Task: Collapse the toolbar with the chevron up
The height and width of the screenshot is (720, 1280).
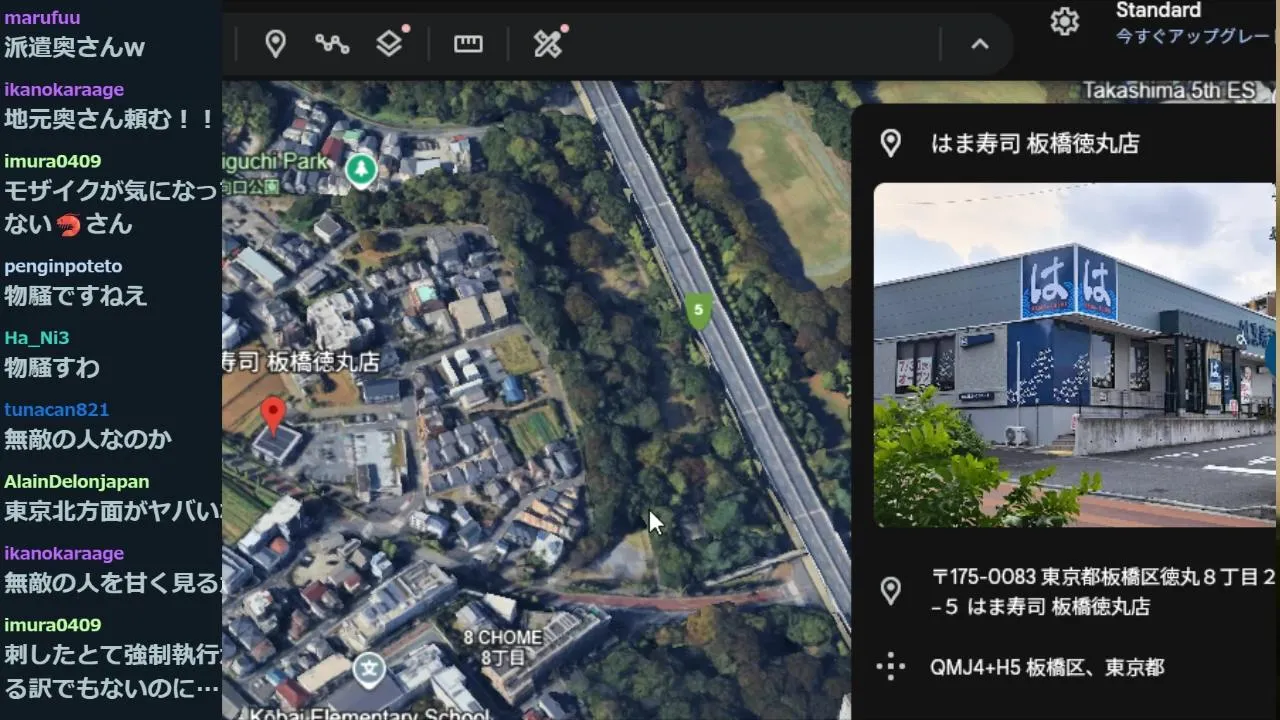Action: [x=980, y=44]
